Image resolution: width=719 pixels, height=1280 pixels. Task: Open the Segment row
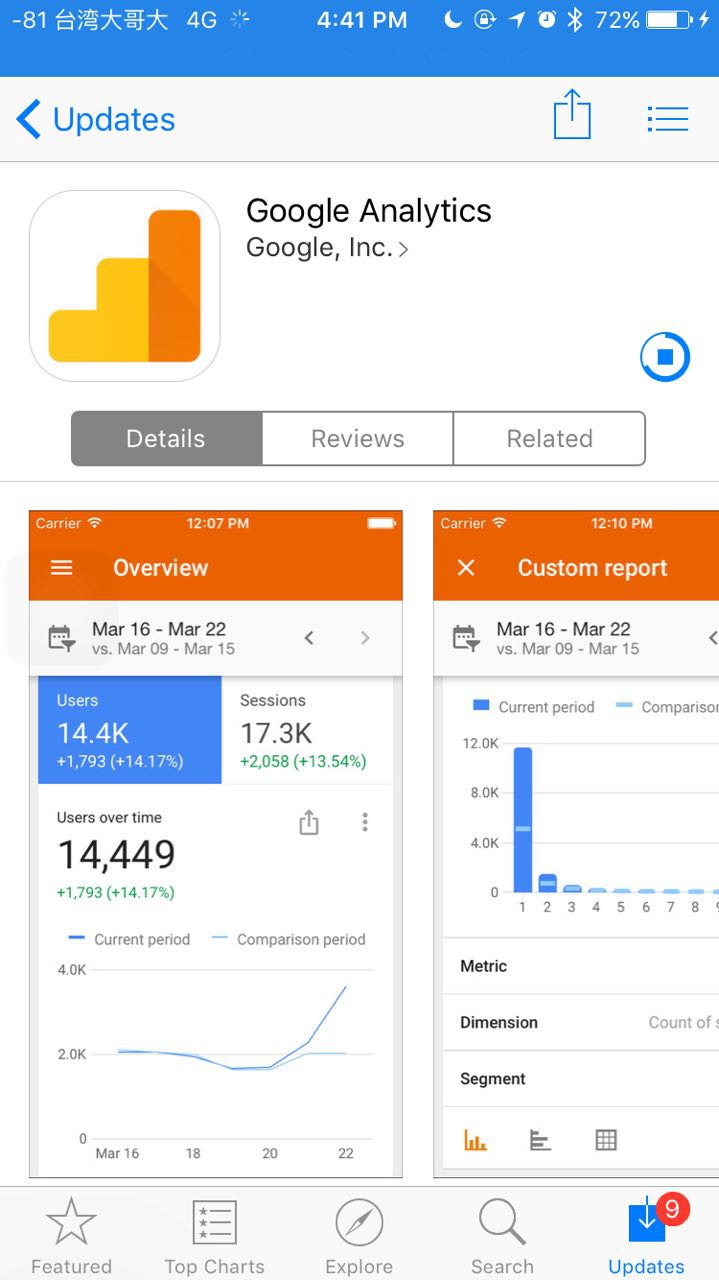[581, 1078]
